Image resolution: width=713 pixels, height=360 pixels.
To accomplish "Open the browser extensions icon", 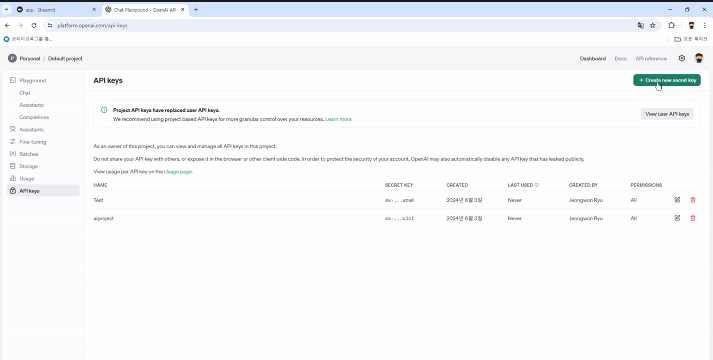I will pyautogui.click(x=671, y=25).
